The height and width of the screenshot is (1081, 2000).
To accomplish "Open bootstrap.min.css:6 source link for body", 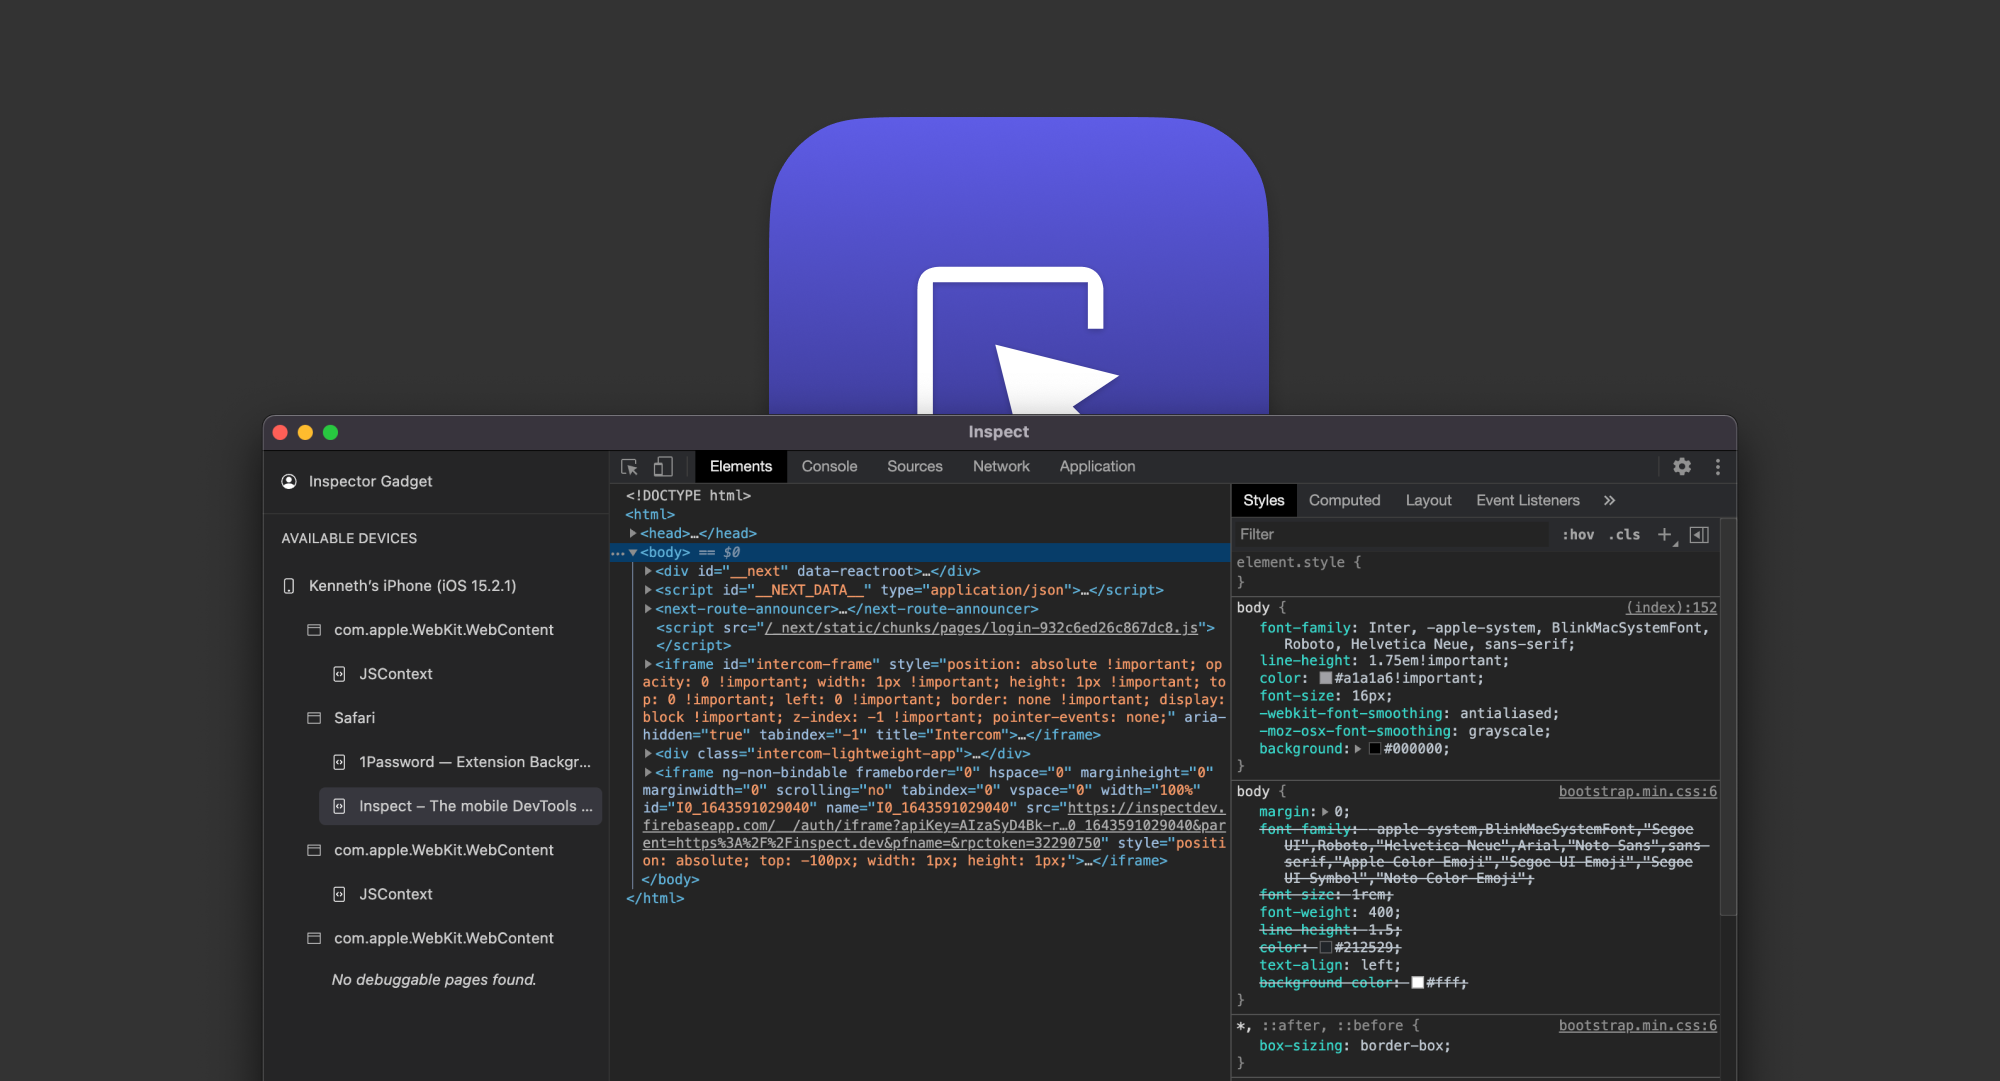I will pyautogui.click(x=1637, y=792).
